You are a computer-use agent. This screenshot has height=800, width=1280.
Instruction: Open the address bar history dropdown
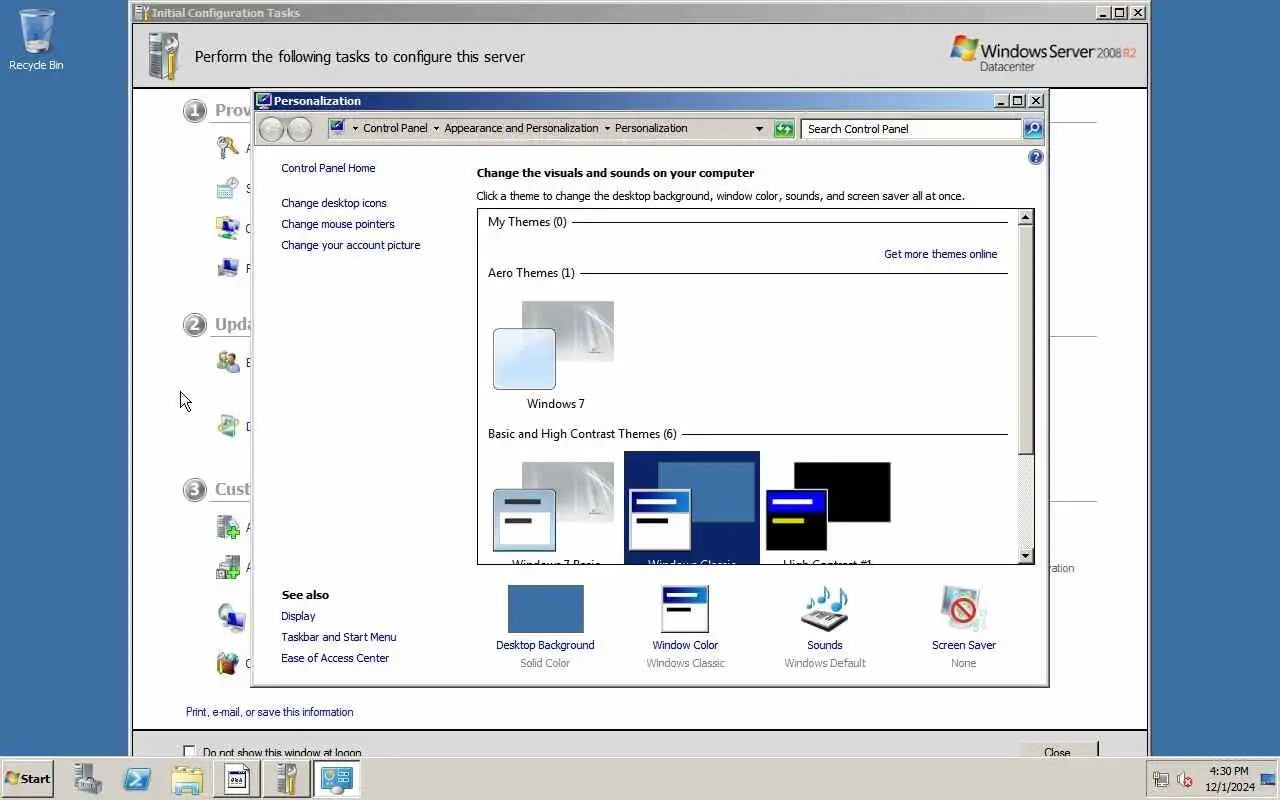[759, 129]
